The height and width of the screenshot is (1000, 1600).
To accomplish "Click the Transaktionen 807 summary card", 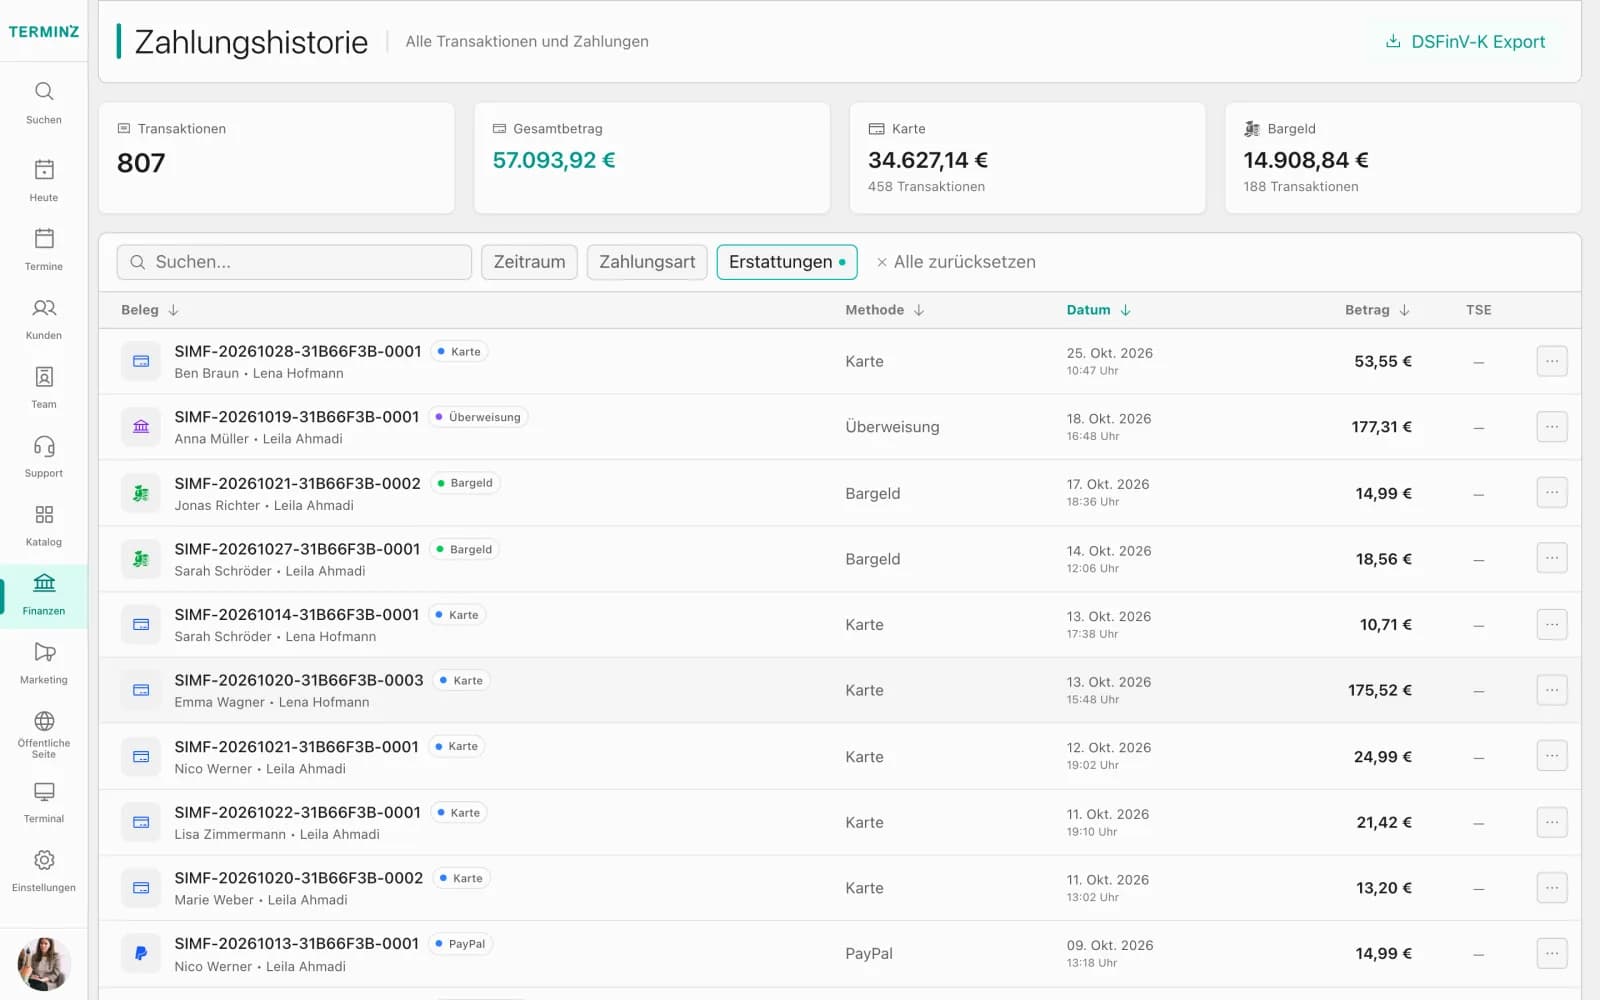I will coord(276,157).
